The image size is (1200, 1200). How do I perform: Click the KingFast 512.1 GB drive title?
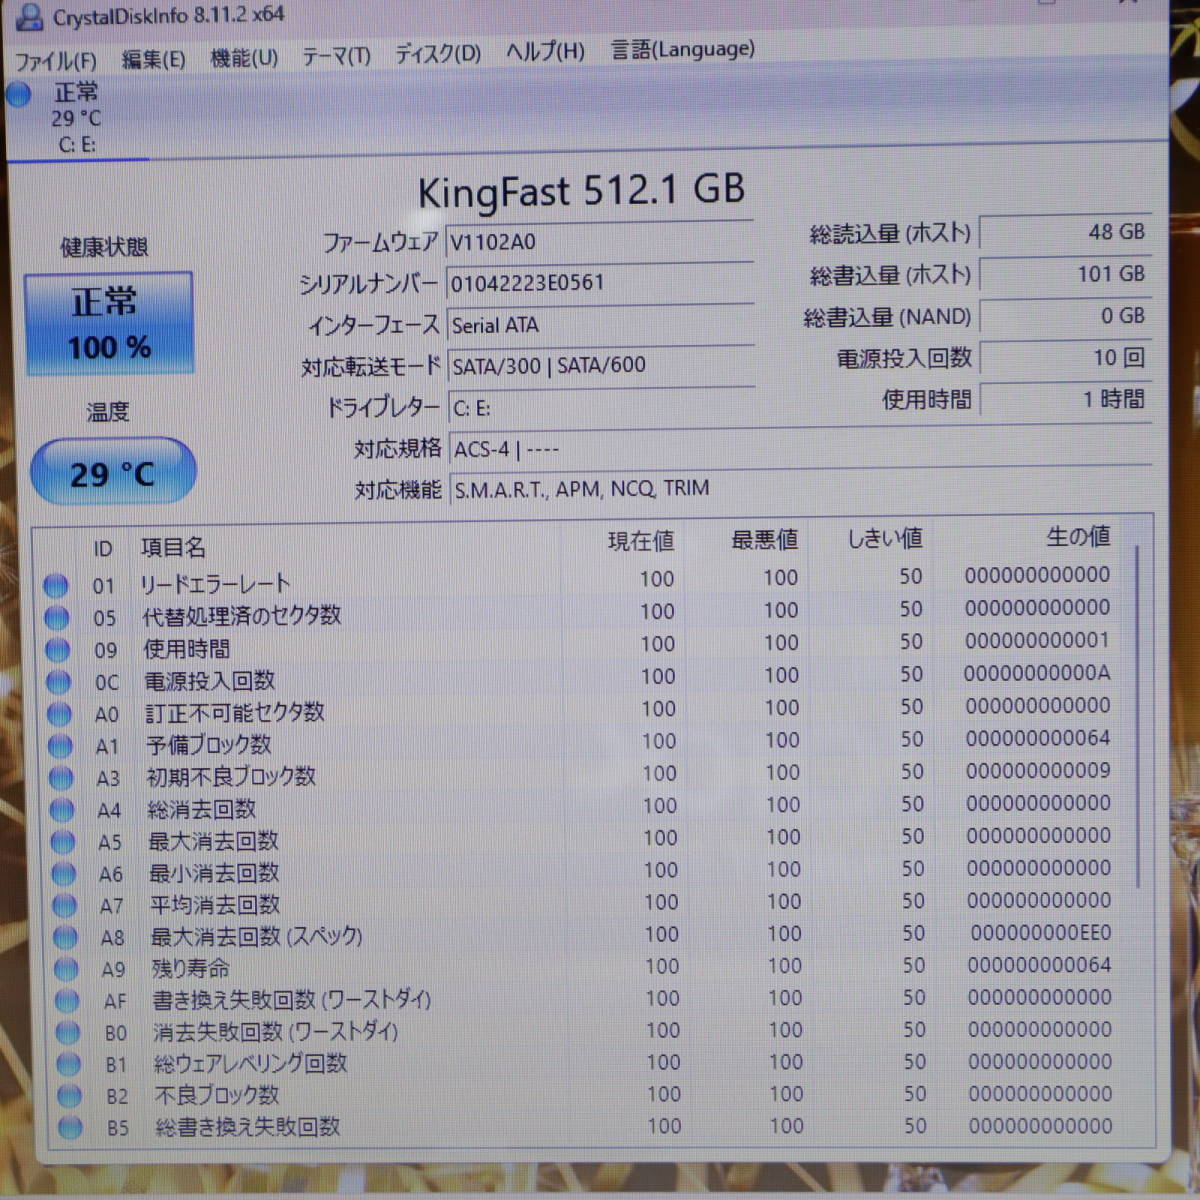click(581, 191)
